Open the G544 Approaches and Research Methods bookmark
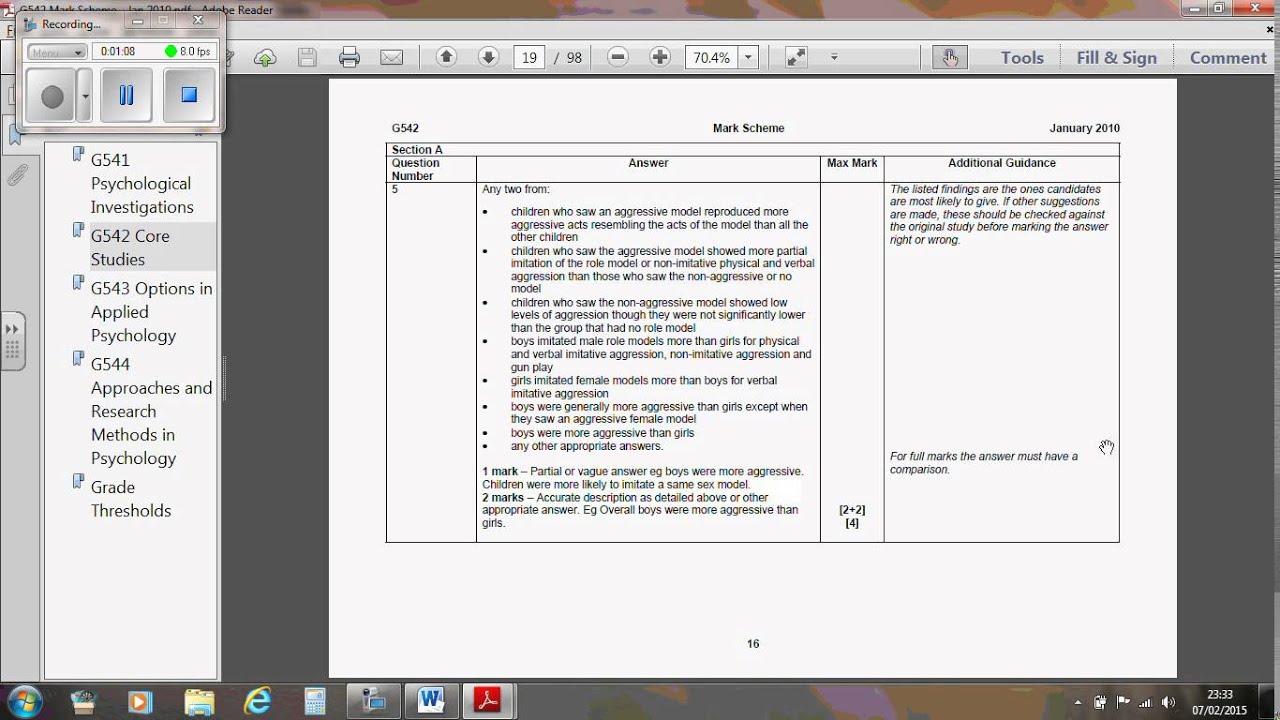 (x=151, y=411)
